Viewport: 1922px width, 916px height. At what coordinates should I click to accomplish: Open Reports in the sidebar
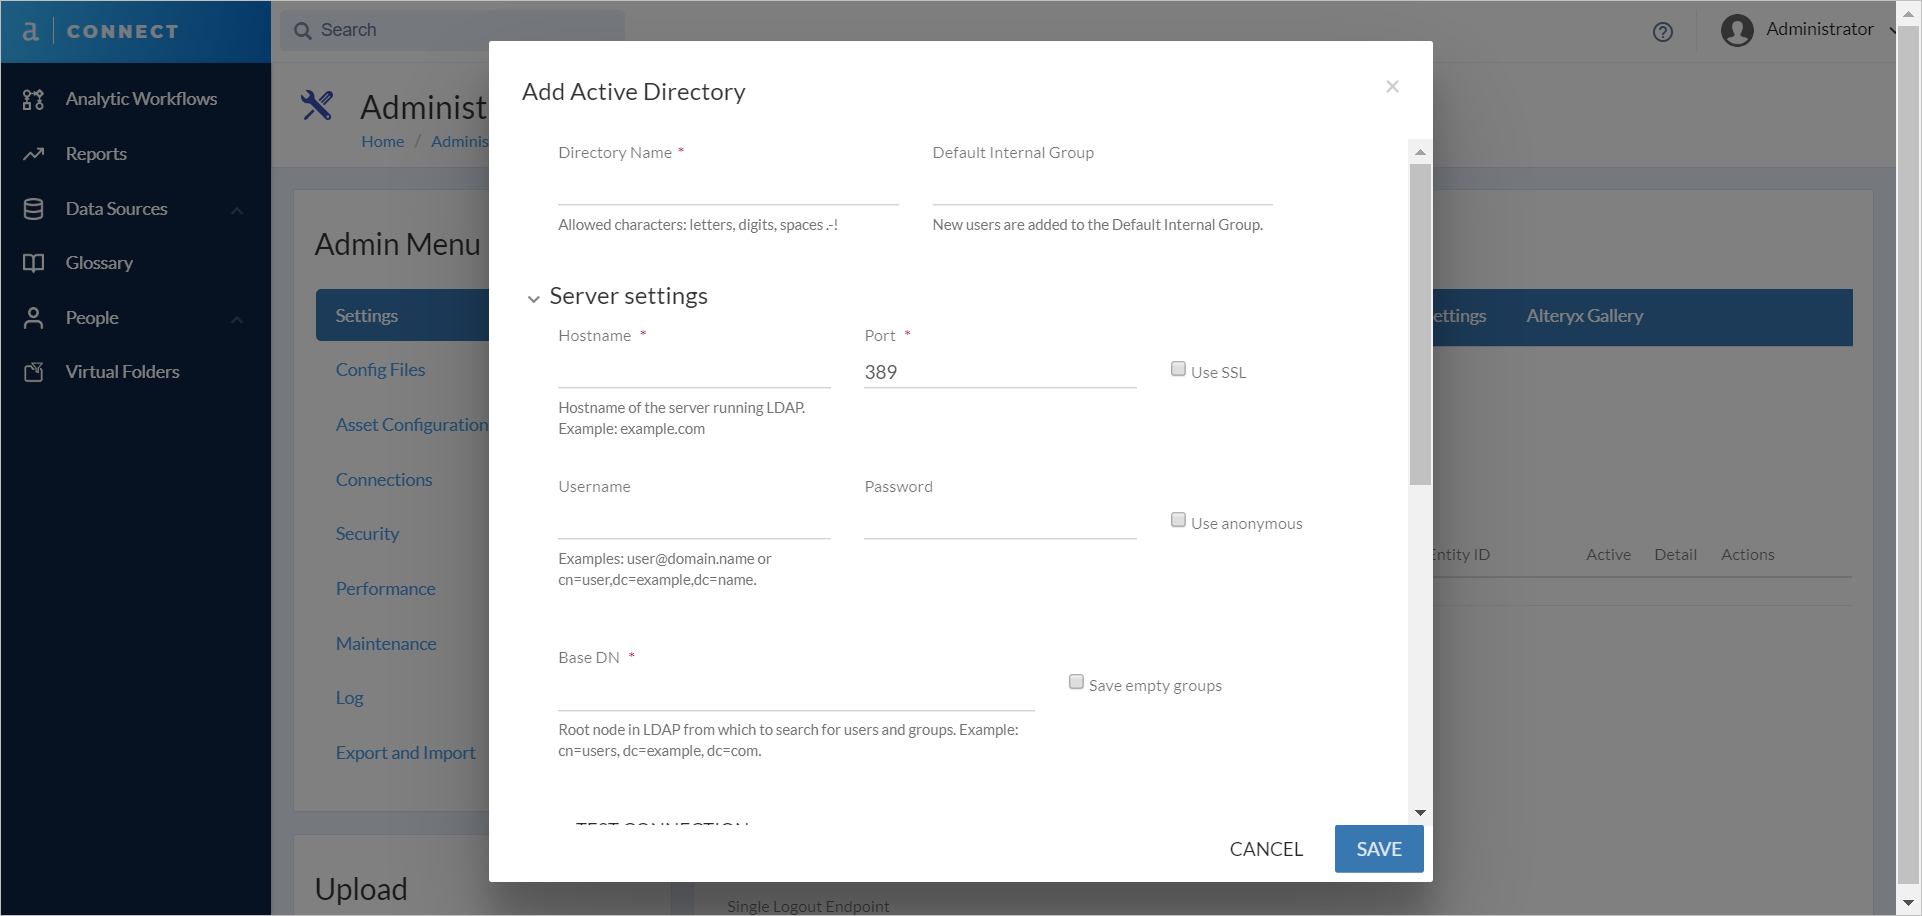click(96, 154)
